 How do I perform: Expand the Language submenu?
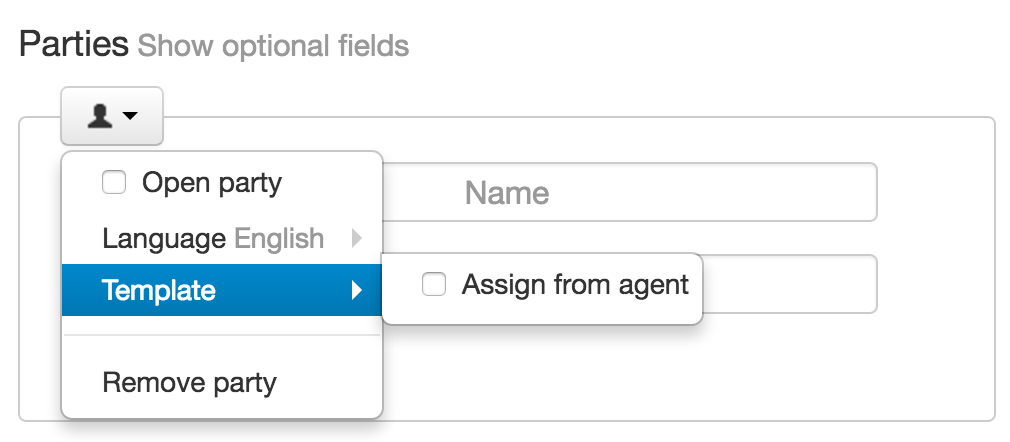click(222, 238)
